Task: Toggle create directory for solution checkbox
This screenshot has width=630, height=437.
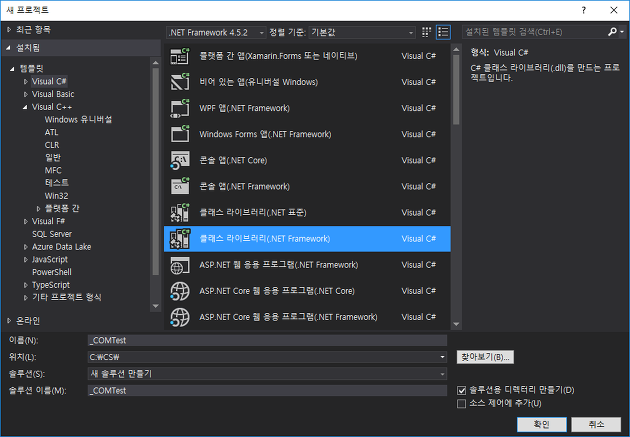Action: click(x=461, y=390)
